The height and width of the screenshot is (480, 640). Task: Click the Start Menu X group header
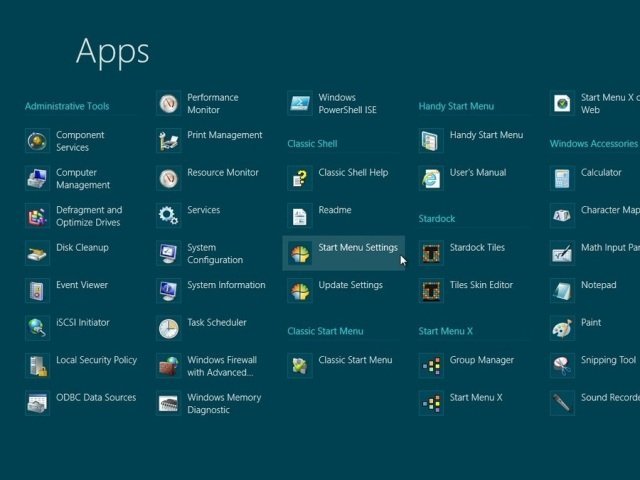tap(446, 331)
